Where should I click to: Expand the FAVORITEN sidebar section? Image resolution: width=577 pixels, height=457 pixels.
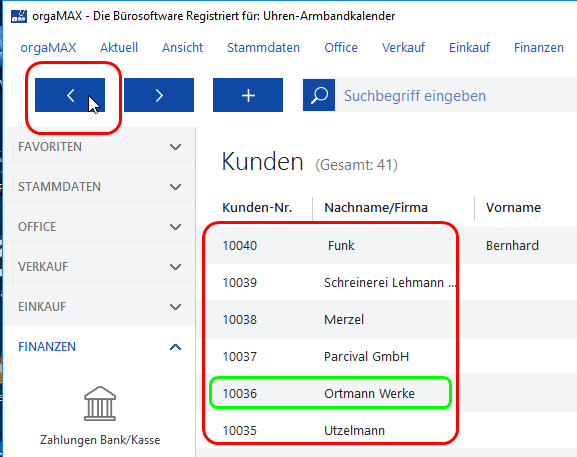(99, 147)
